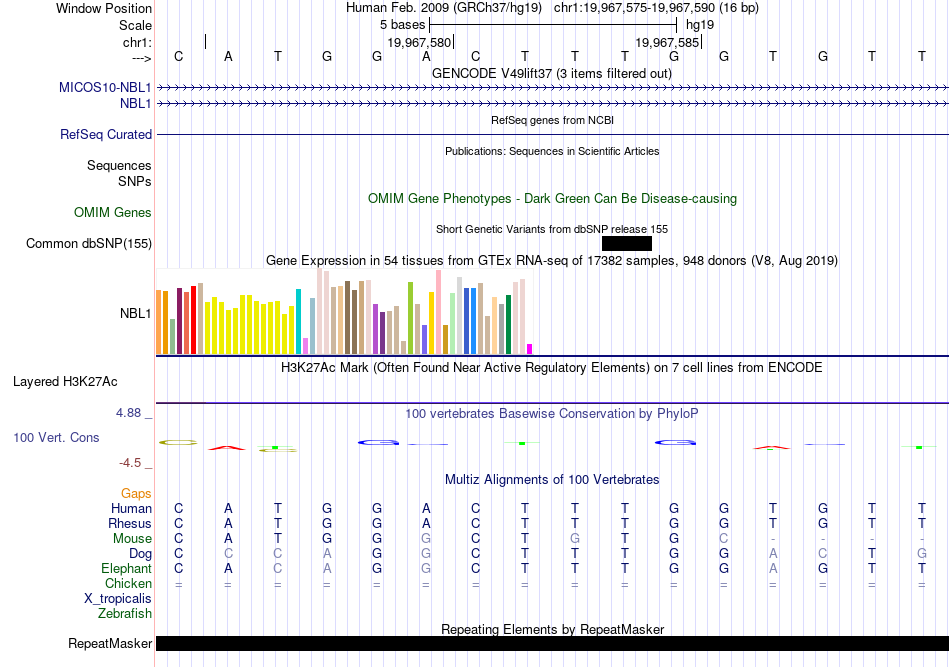Viewport: 950px width, 667px height.
Task: Click the Scale label in ruler
Action: 135,25
